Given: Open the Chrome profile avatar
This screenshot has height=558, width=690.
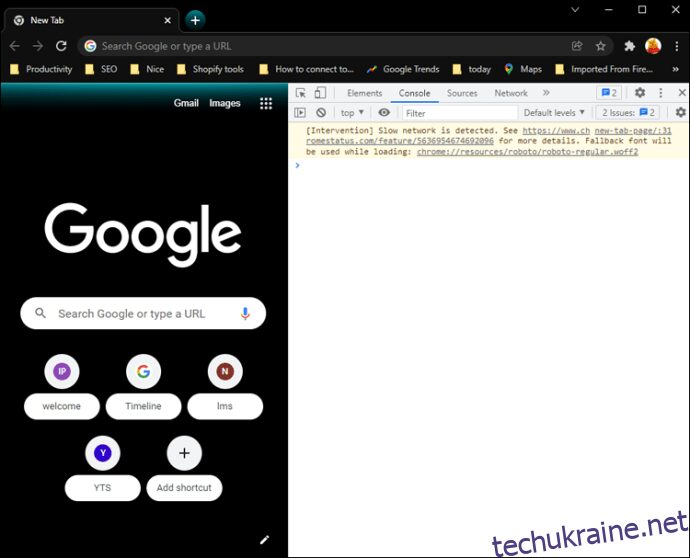Looking at the screenshot, I should [x=653, y=46].
